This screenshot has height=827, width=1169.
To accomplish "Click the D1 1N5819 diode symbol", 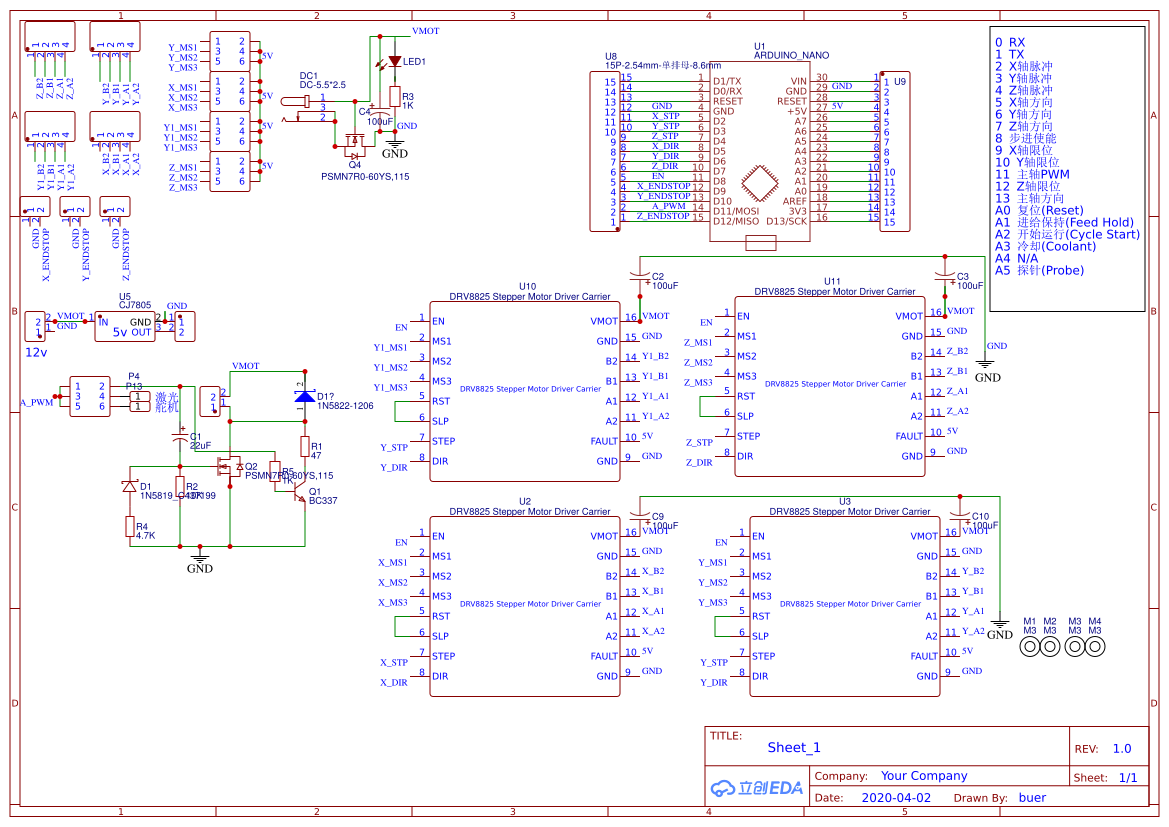I will click(130, 487).
